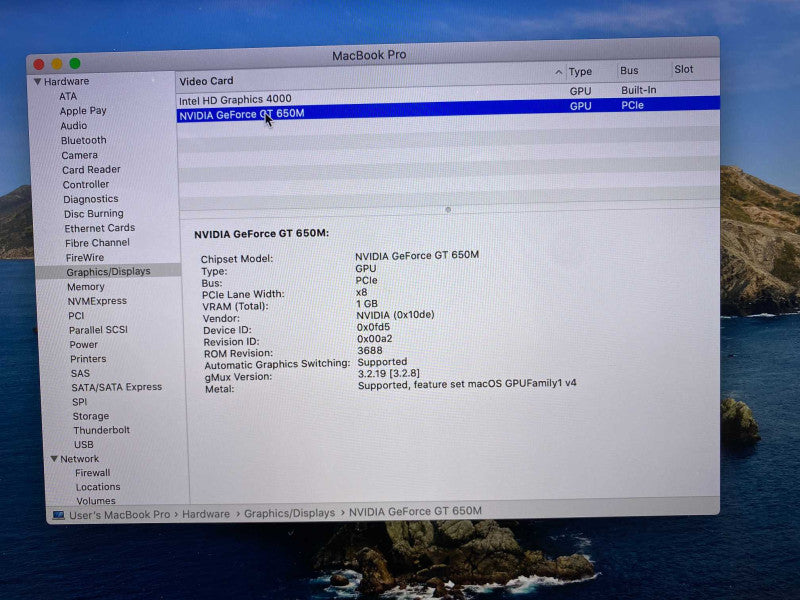The height and width of the screenshot is (600, 800).
Task: Select Diagnostics in the sidebar
Action: click(90, 199)
